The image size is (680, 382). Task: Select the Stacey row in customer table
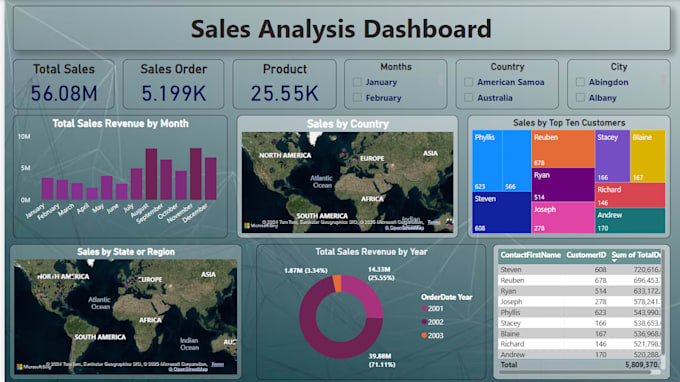tap(580, 323)
